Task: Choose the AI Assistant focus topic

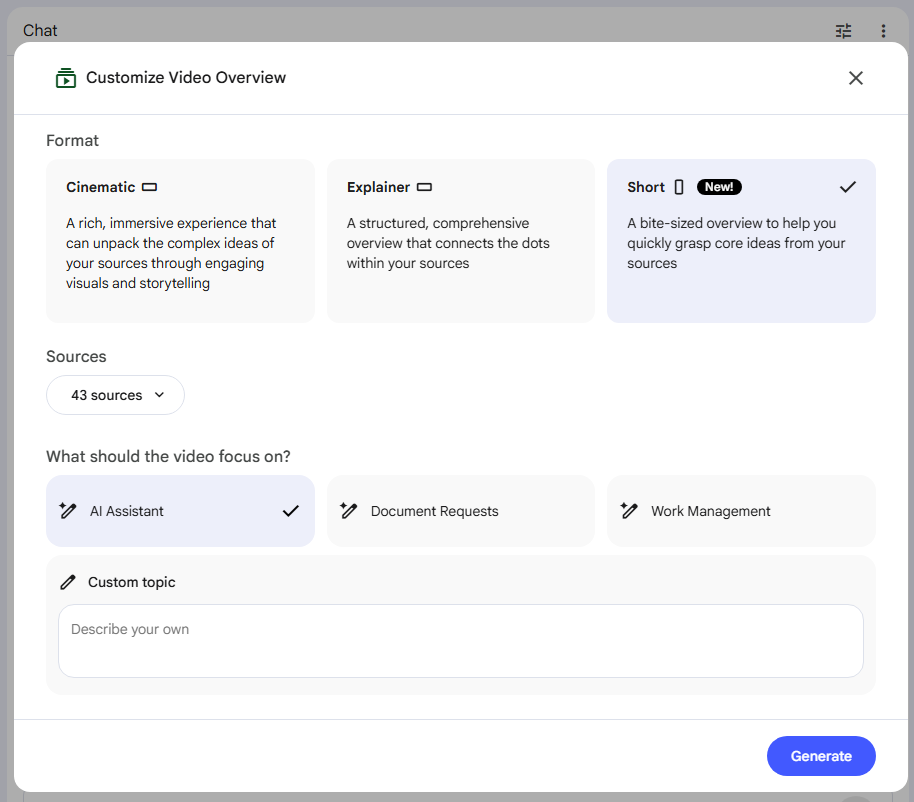Action: click(x=180, y=511)
